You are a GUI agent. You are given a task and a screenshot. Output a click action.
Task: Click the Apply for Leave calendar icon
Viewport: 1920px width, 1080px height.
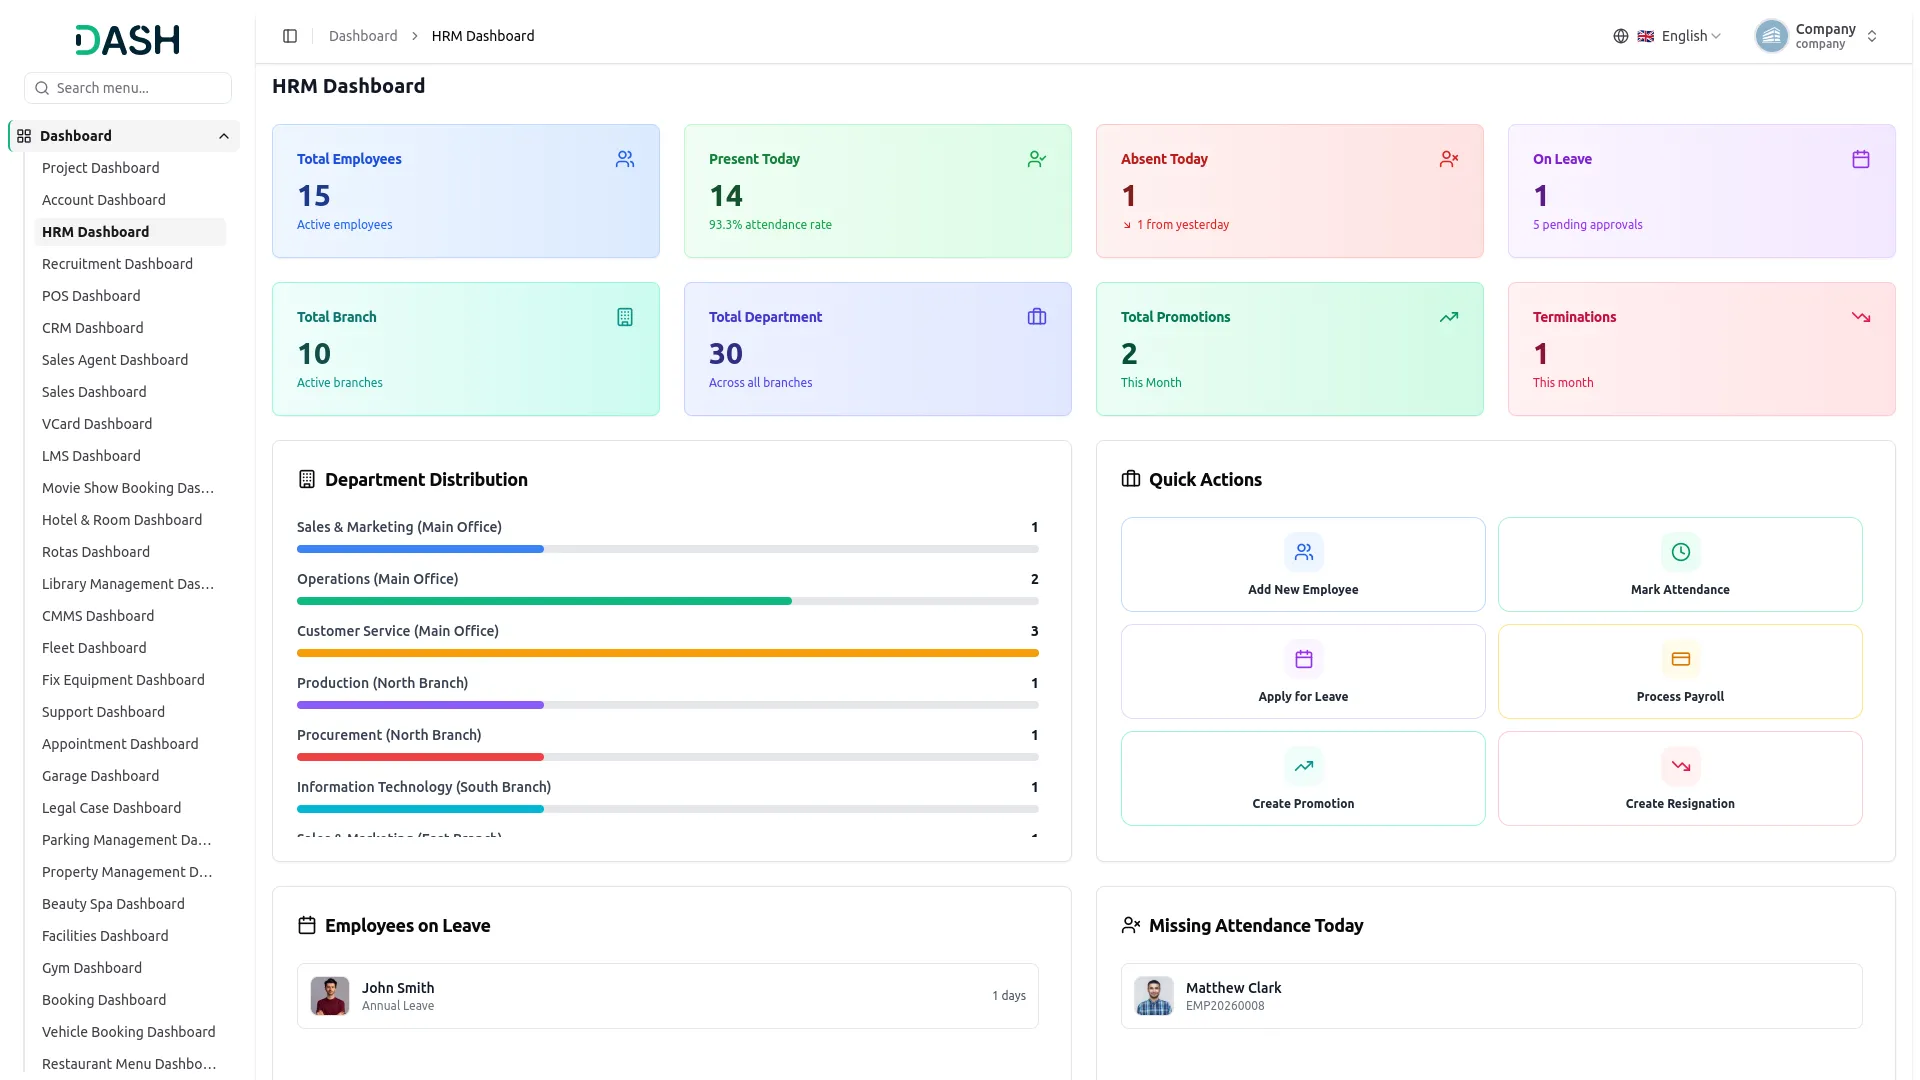(x=1303, y=659)
